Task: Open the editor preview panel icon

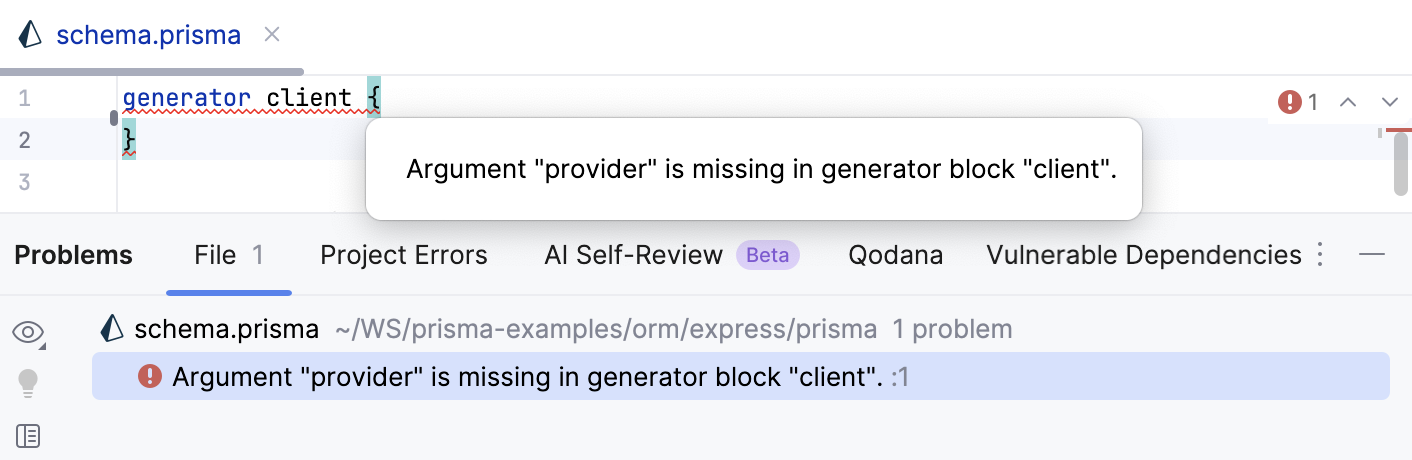Action: point(28,436)
